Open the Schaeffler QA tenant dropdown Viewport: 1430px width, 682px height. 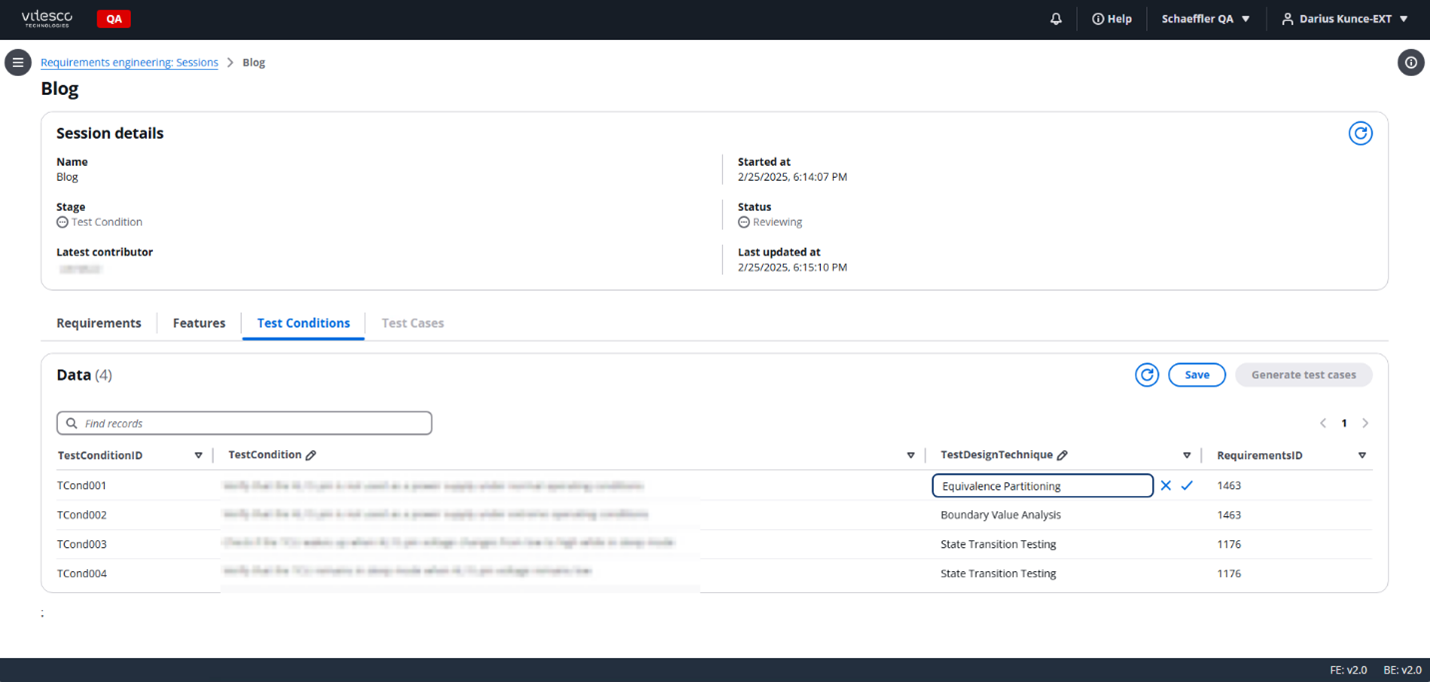pyautogui.click(x=1206, y=18)
